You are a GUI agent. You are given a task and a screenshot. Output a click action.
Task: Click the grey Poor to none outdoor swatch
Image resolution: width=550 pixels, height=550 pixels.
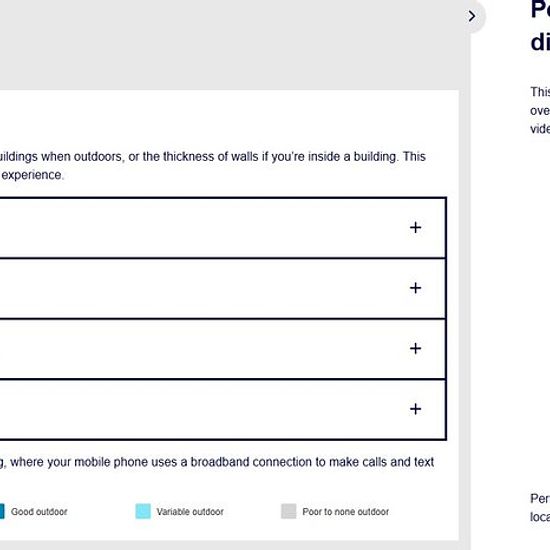point(289,511)
